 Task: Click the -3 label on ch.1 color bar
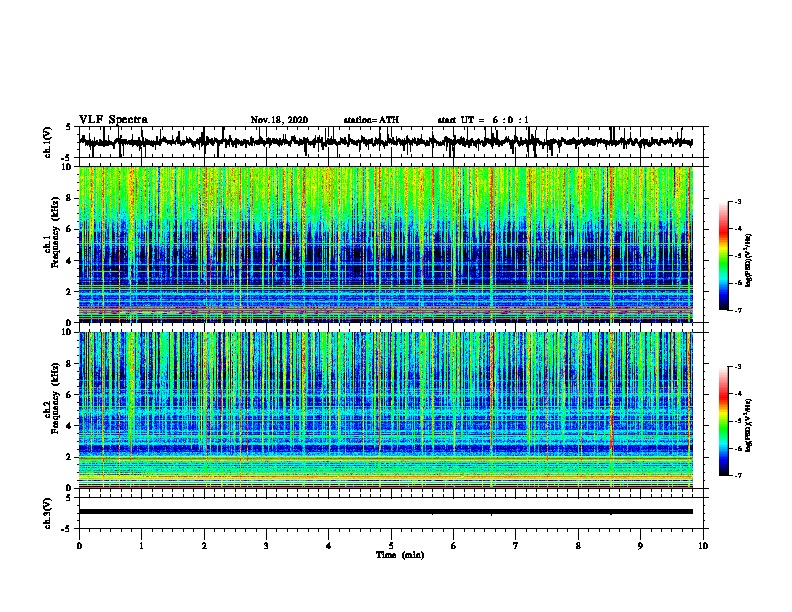[738, 201]
